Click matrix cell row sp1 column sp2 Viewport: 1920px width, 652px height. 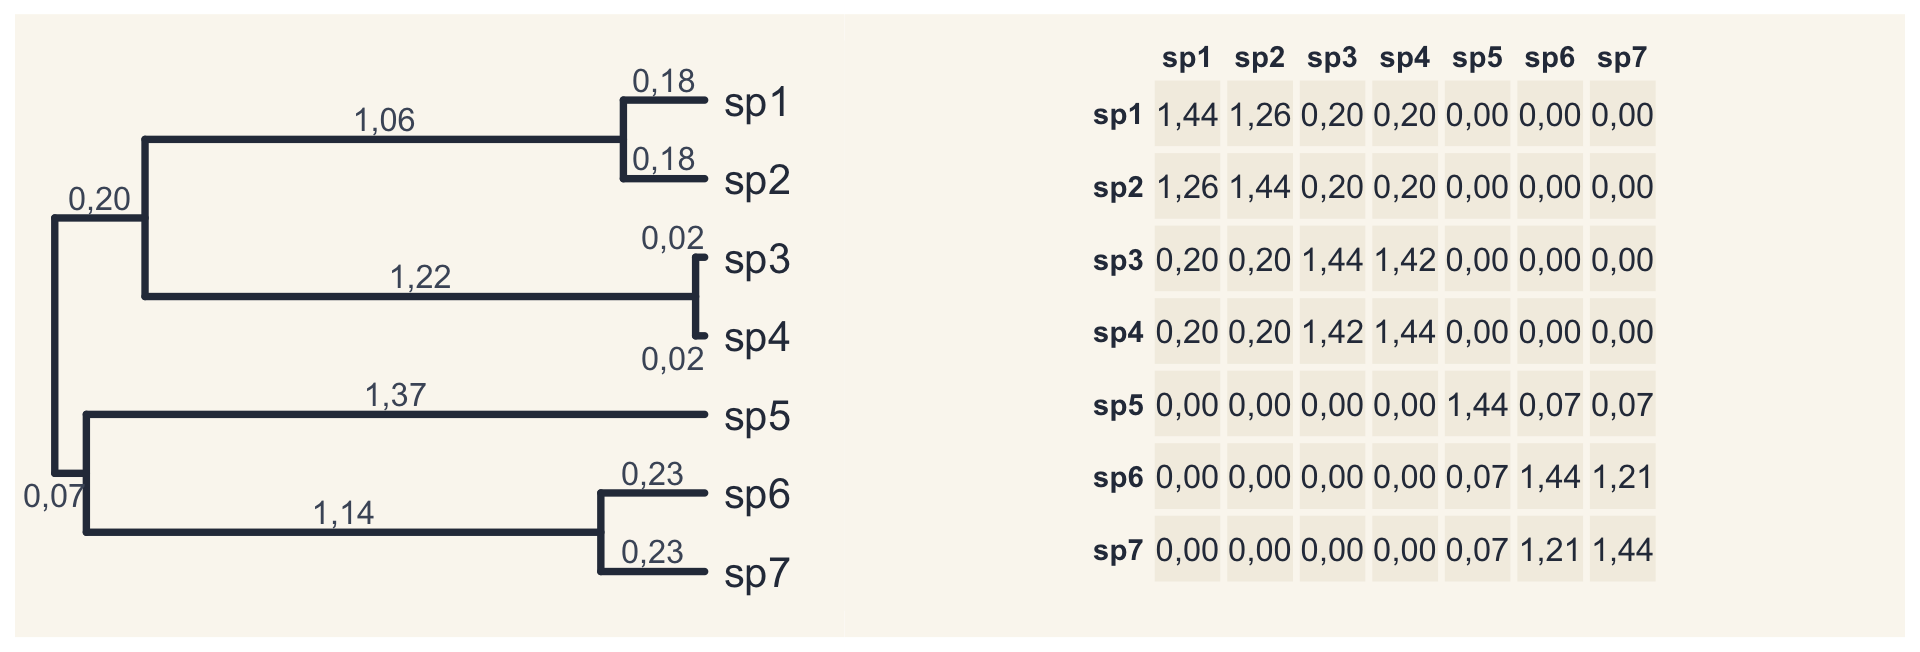pyautogui.click(x=1260, y=115)
